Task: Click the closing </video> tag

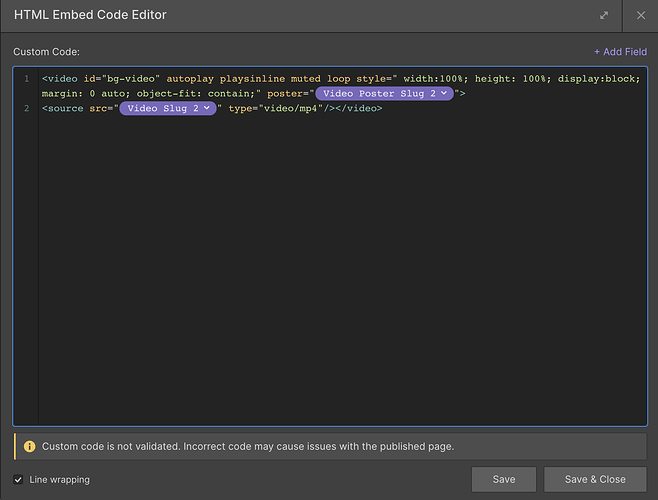Action: 359,108
